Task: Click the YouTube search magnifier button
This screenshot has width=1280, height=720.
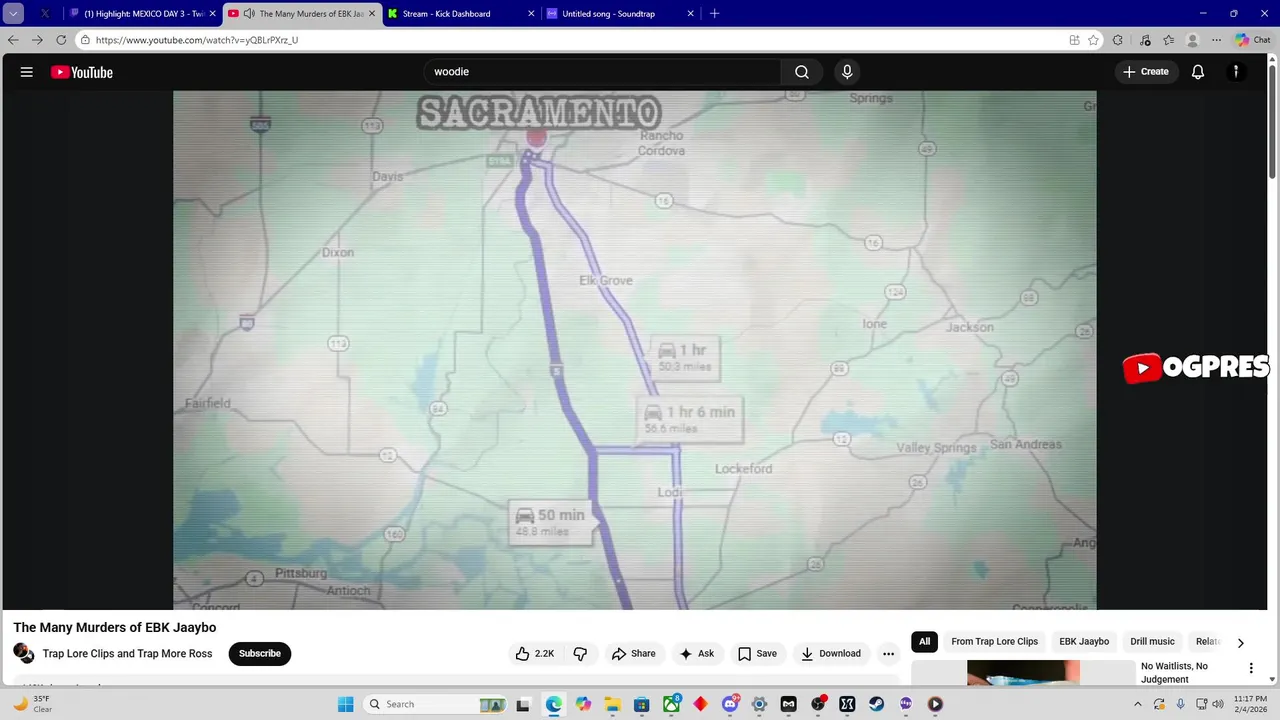Action: pyautogui.click(x=802, y=72)
